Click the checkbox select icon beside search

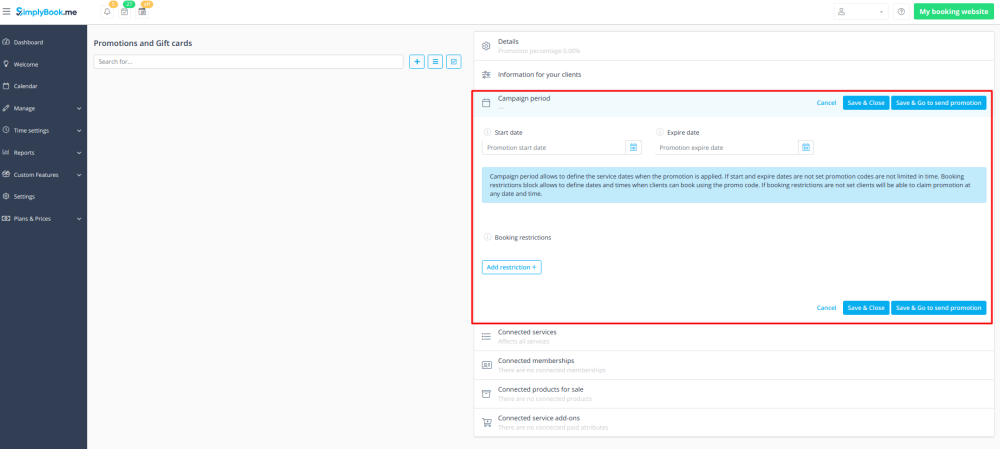[453, 62]
